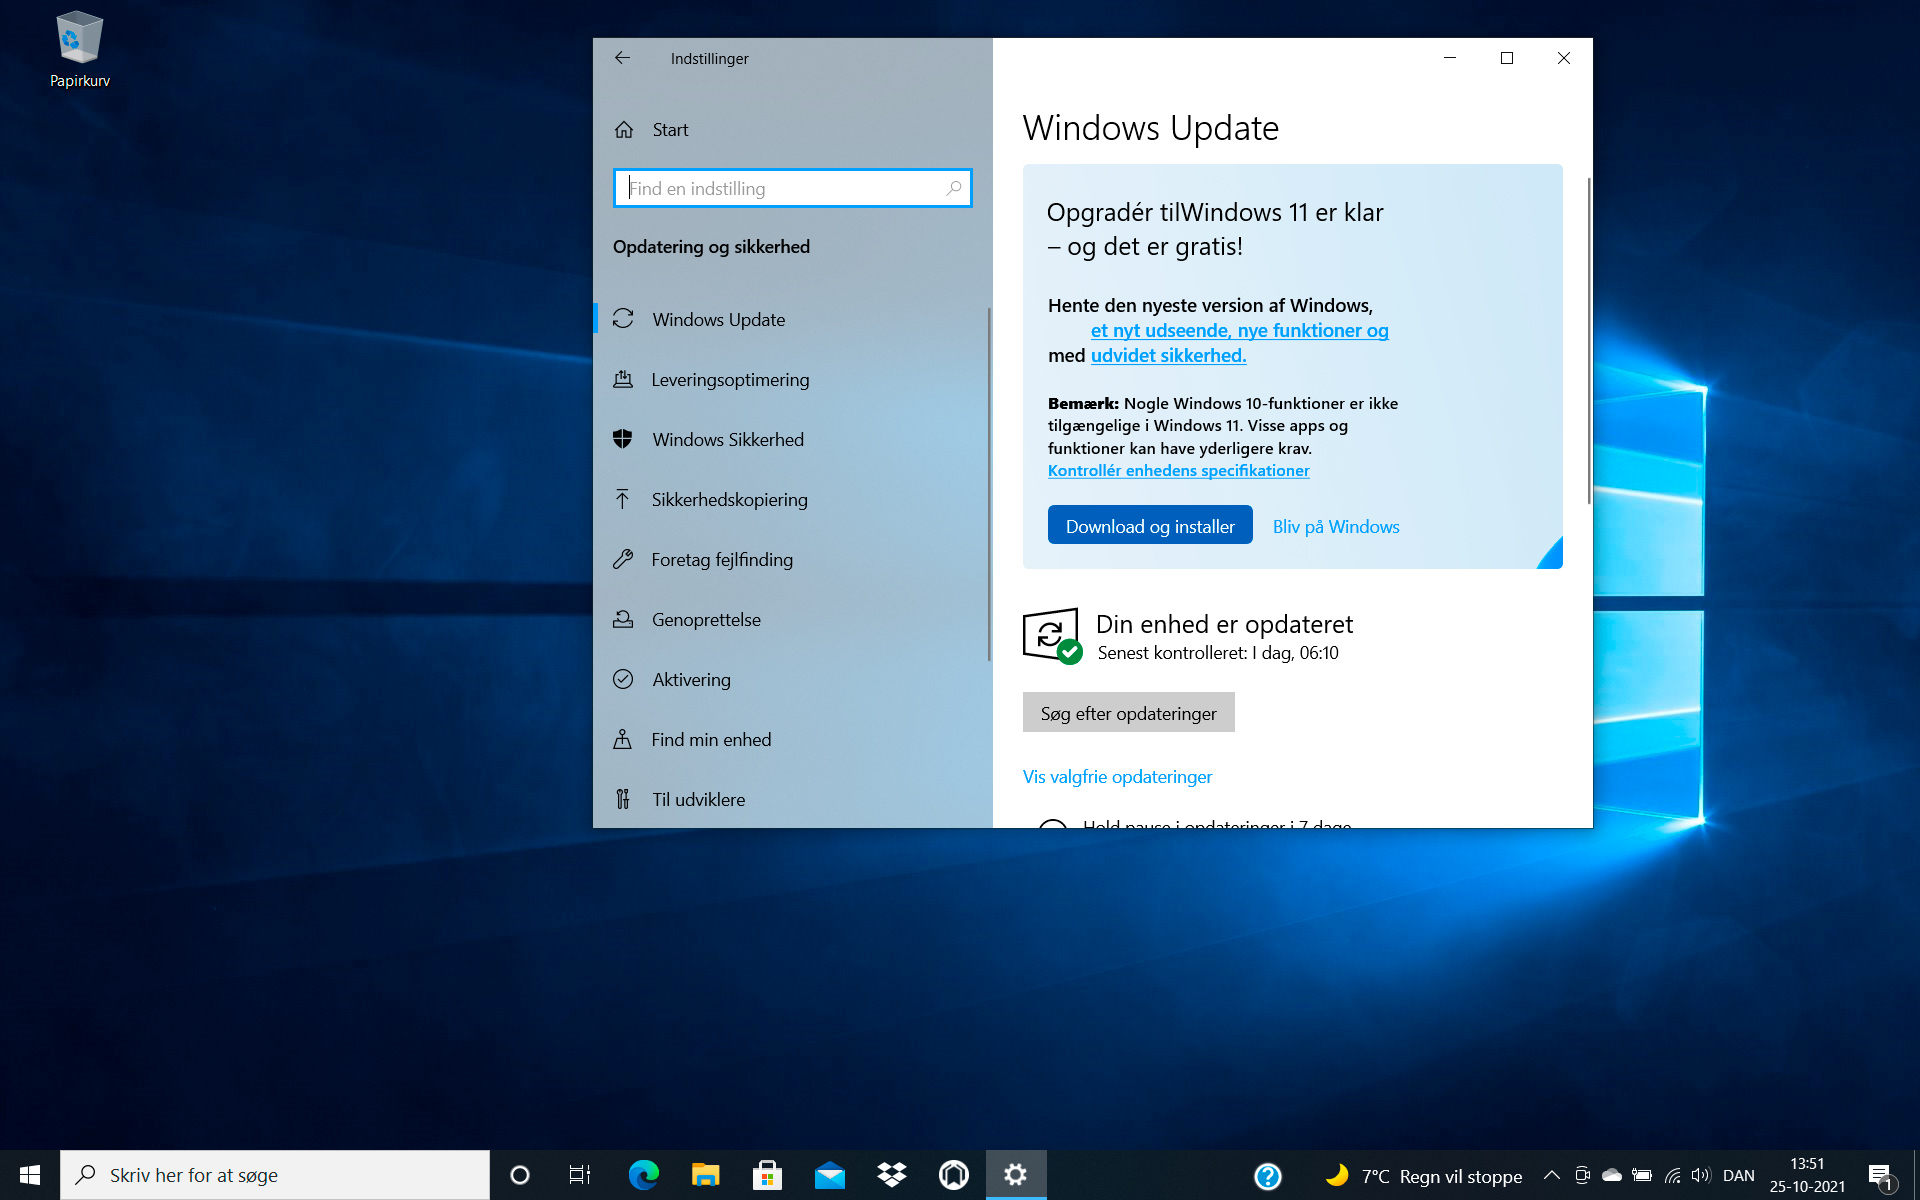Open File Explorer from taskbar
Screen dimensions: 1920x1200
(705, 1175)
